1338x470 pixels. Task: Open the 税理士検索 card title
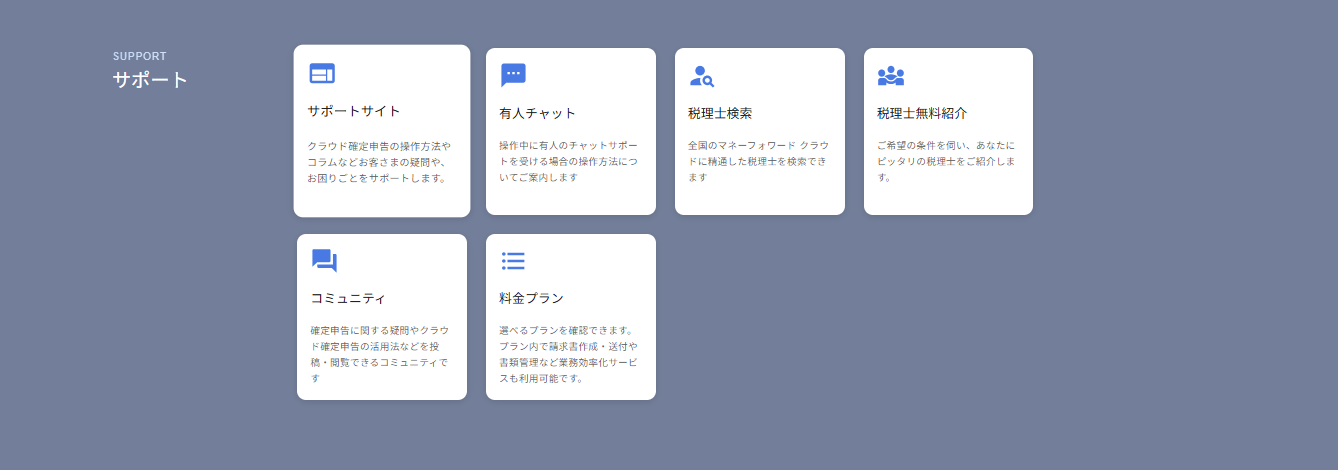pos(720,113)
